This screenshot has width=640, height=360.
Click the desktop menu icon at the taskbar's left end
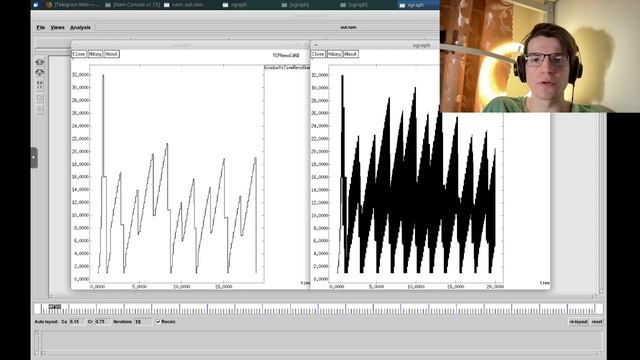[36, 5]
